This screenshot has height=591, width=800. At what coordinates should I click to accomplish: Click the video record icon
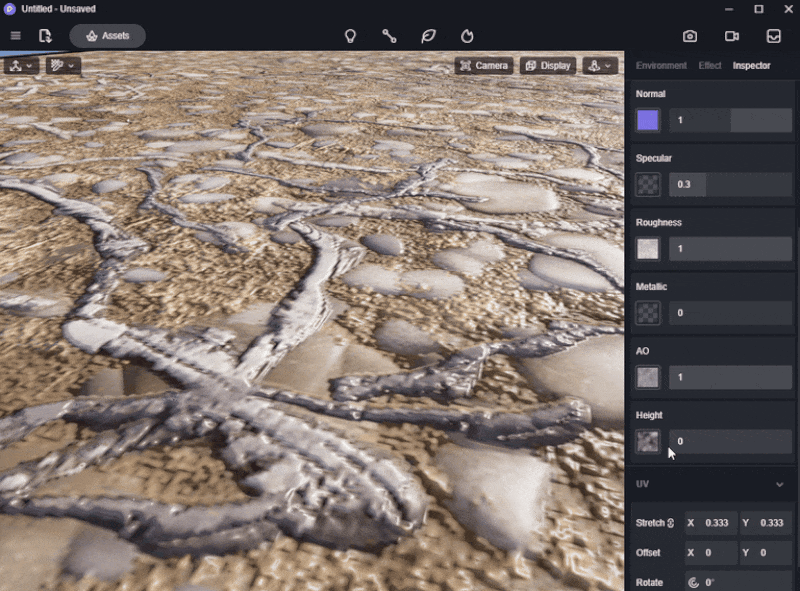click(732, 36)
